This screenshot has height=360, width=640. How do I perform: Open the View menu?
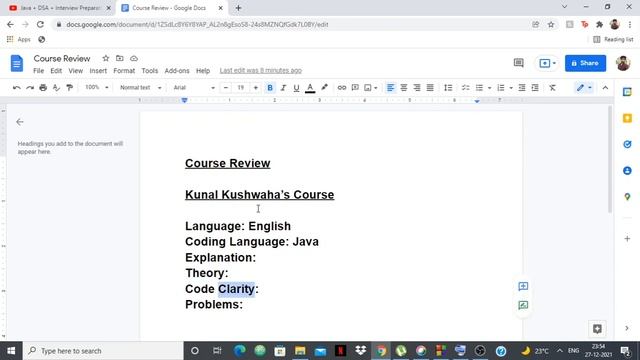pyautogui.click(x=76, y=71)
